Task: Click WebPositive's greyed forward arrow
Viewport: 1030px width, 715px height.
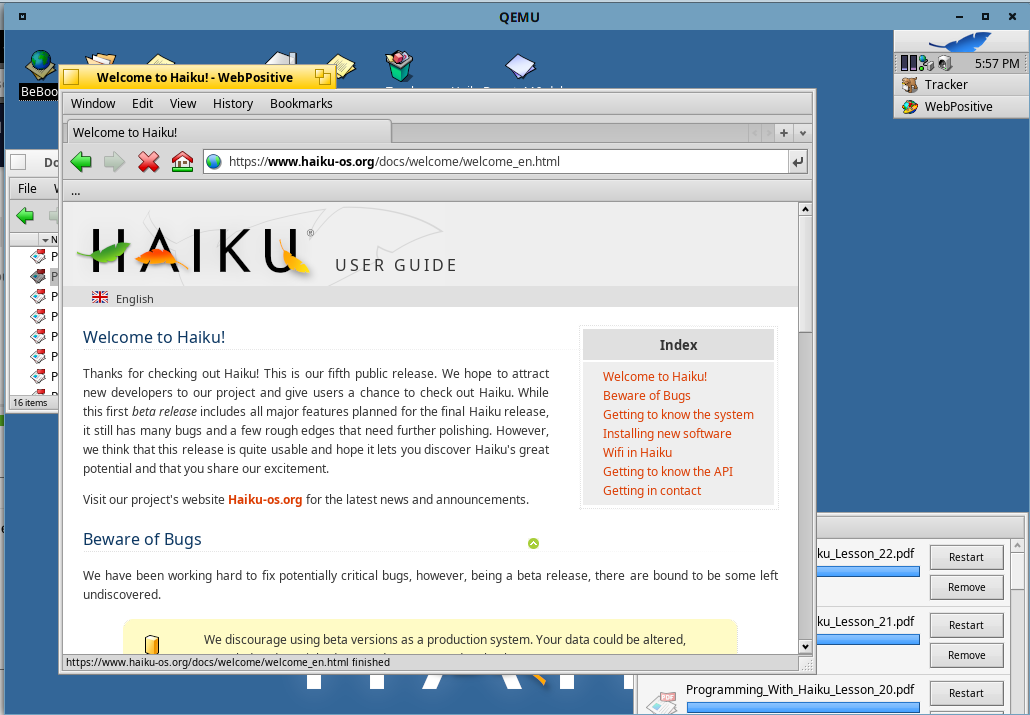Action: click(114, 161)
